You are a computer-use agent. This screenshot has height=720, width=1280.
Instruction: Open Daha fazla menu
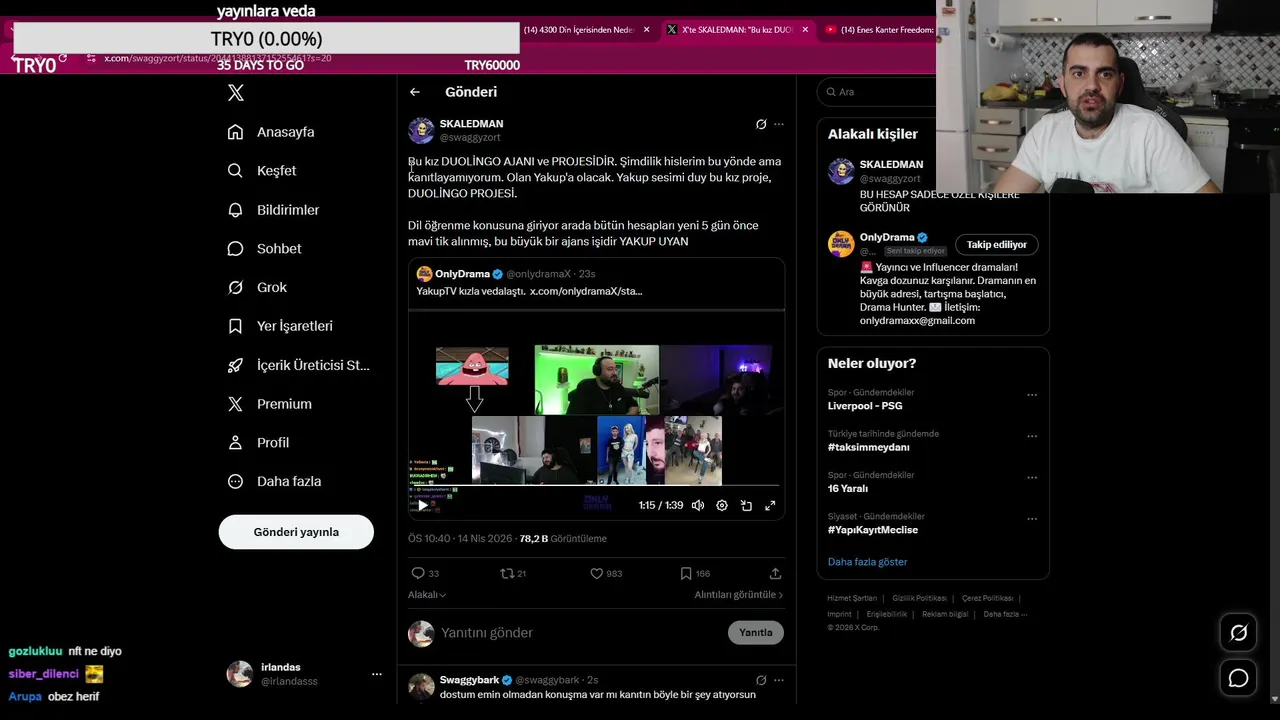point(274,481)
